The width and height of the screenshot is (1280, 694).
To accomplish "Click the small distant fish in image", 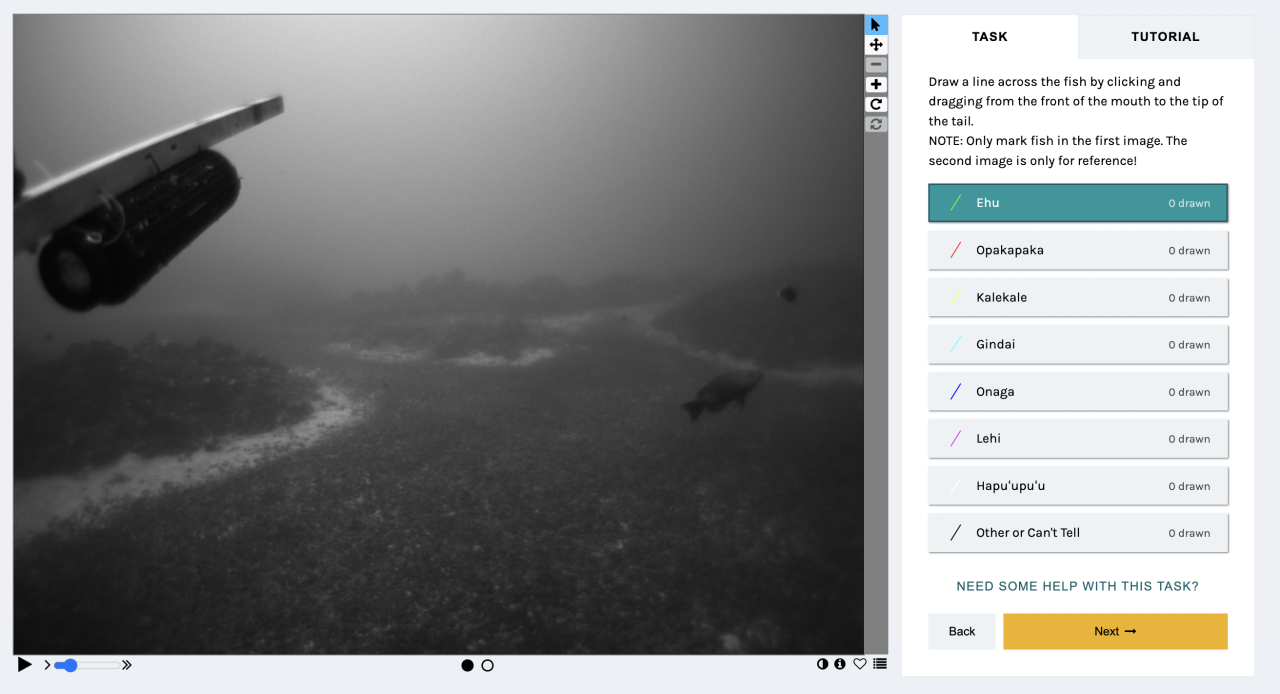I will [788, 294].
